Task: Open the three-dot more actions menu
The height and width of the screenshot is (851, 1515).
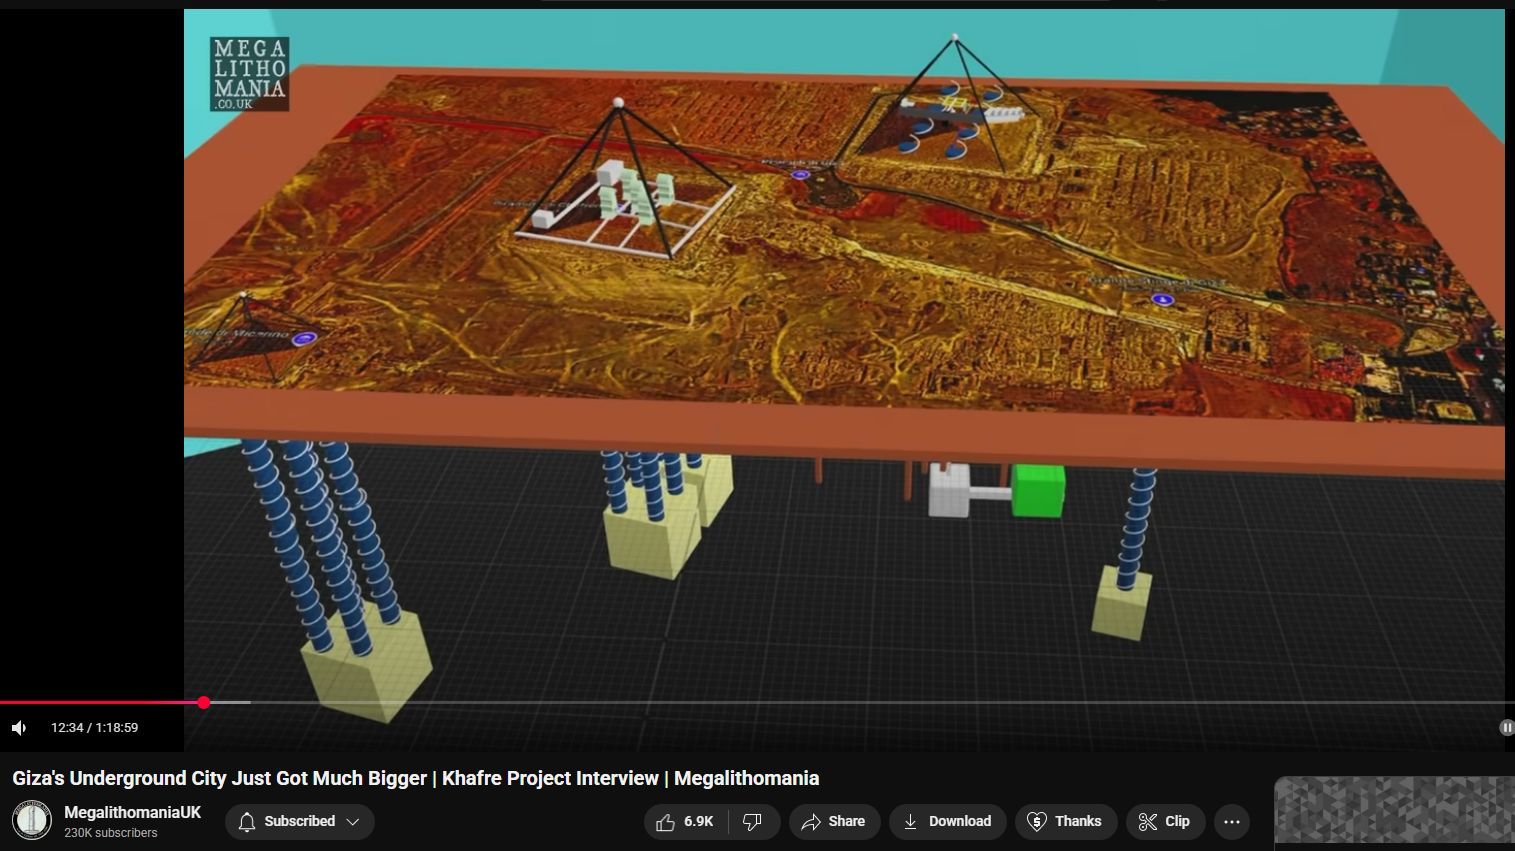Action: coord(1231,822)
